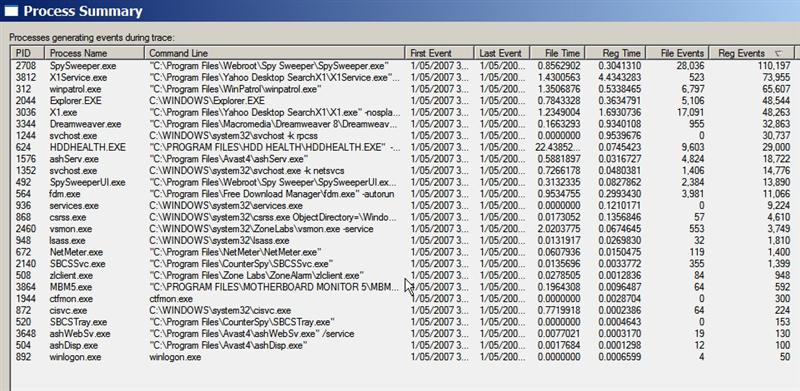Click the Reg Events sort arrow header
Image resolution: width=800 pixels, height=391 pixels.
point(751,53)
